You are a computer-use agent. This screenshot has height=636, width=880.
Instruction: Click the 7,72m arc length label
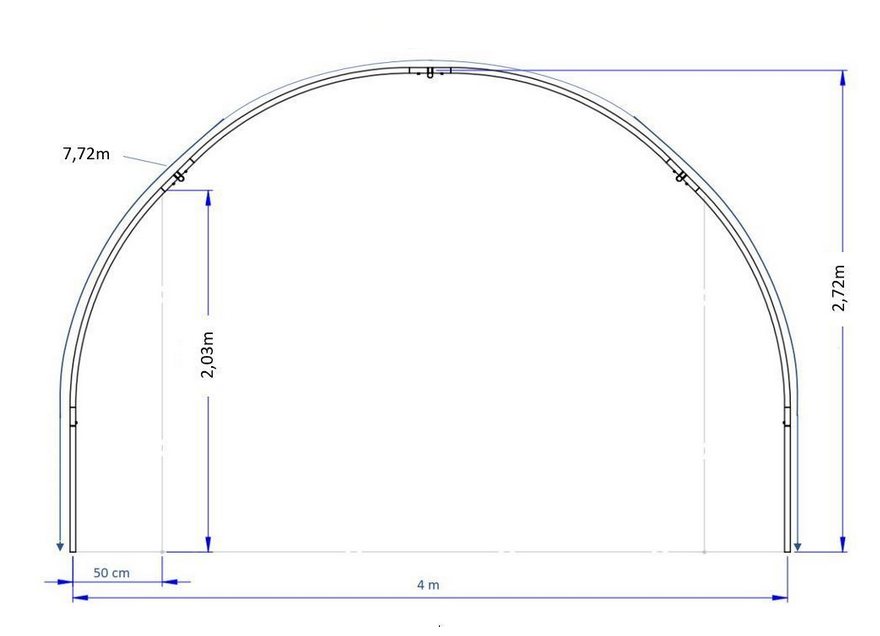[x=86, y=154]
